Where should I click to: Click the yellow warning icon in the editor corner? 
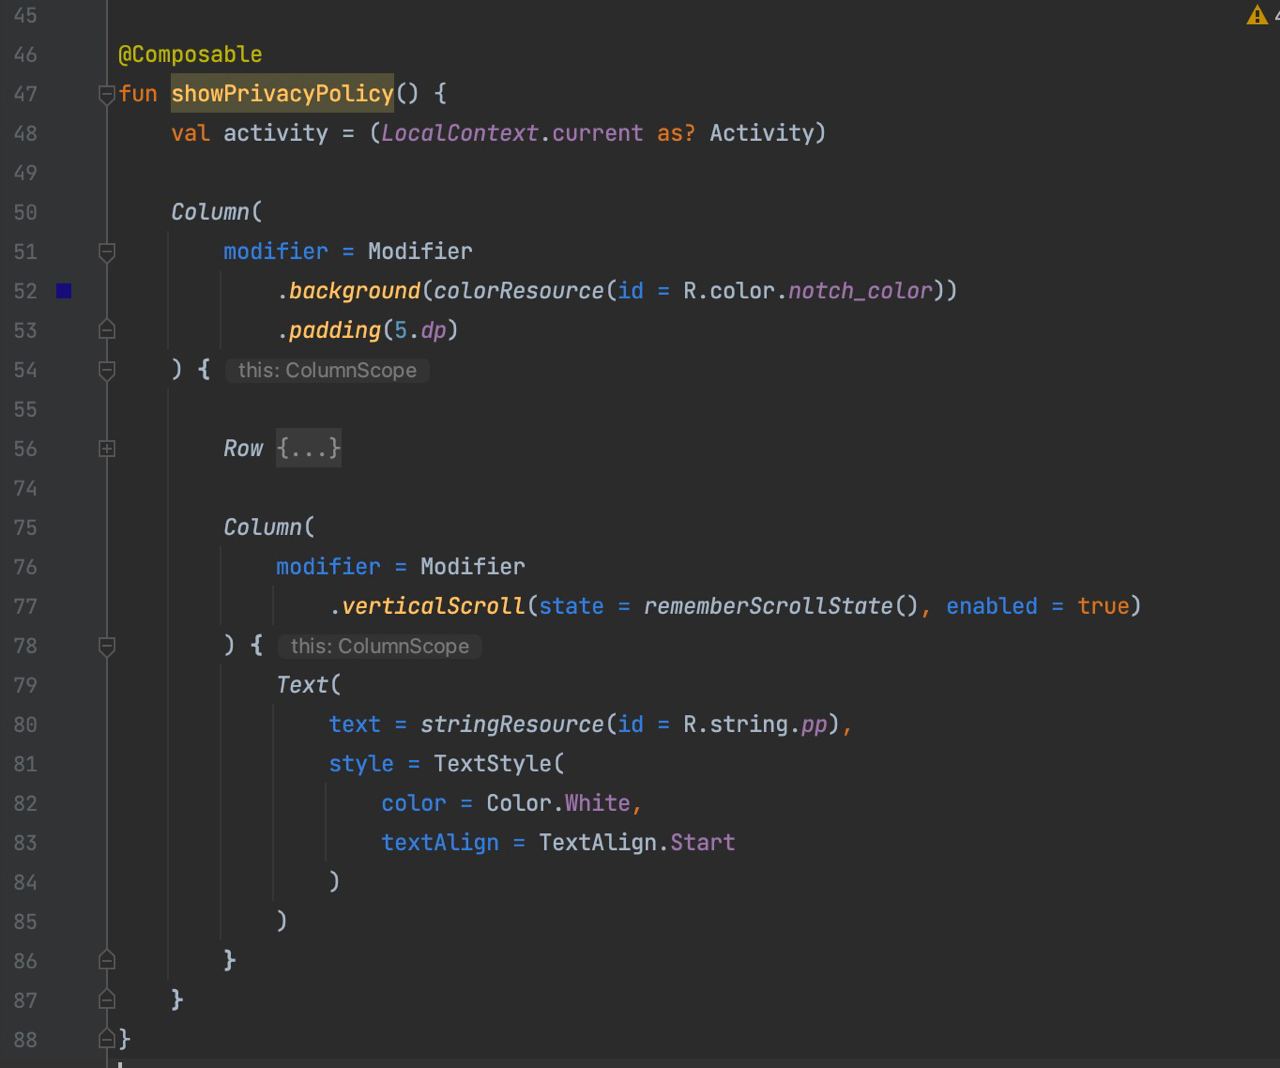tap(1257, 15)
